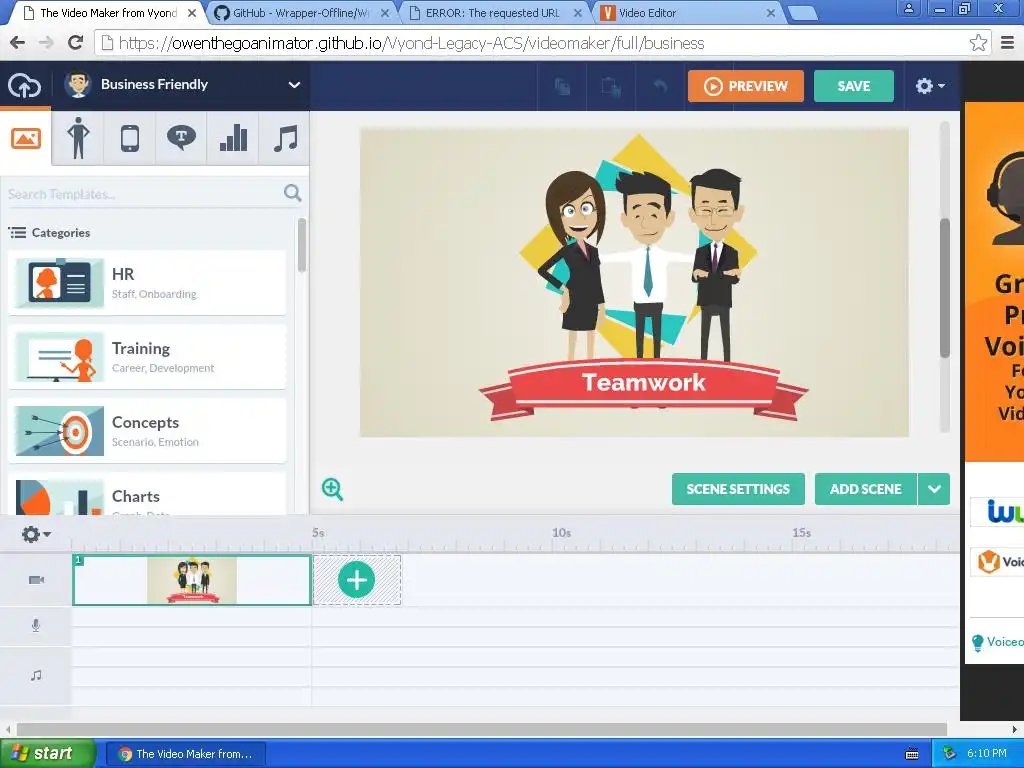Image resolution: width=1024 pixels, height=768 pixels.
Task: Click the Windows start button
Action: (48, 754)
